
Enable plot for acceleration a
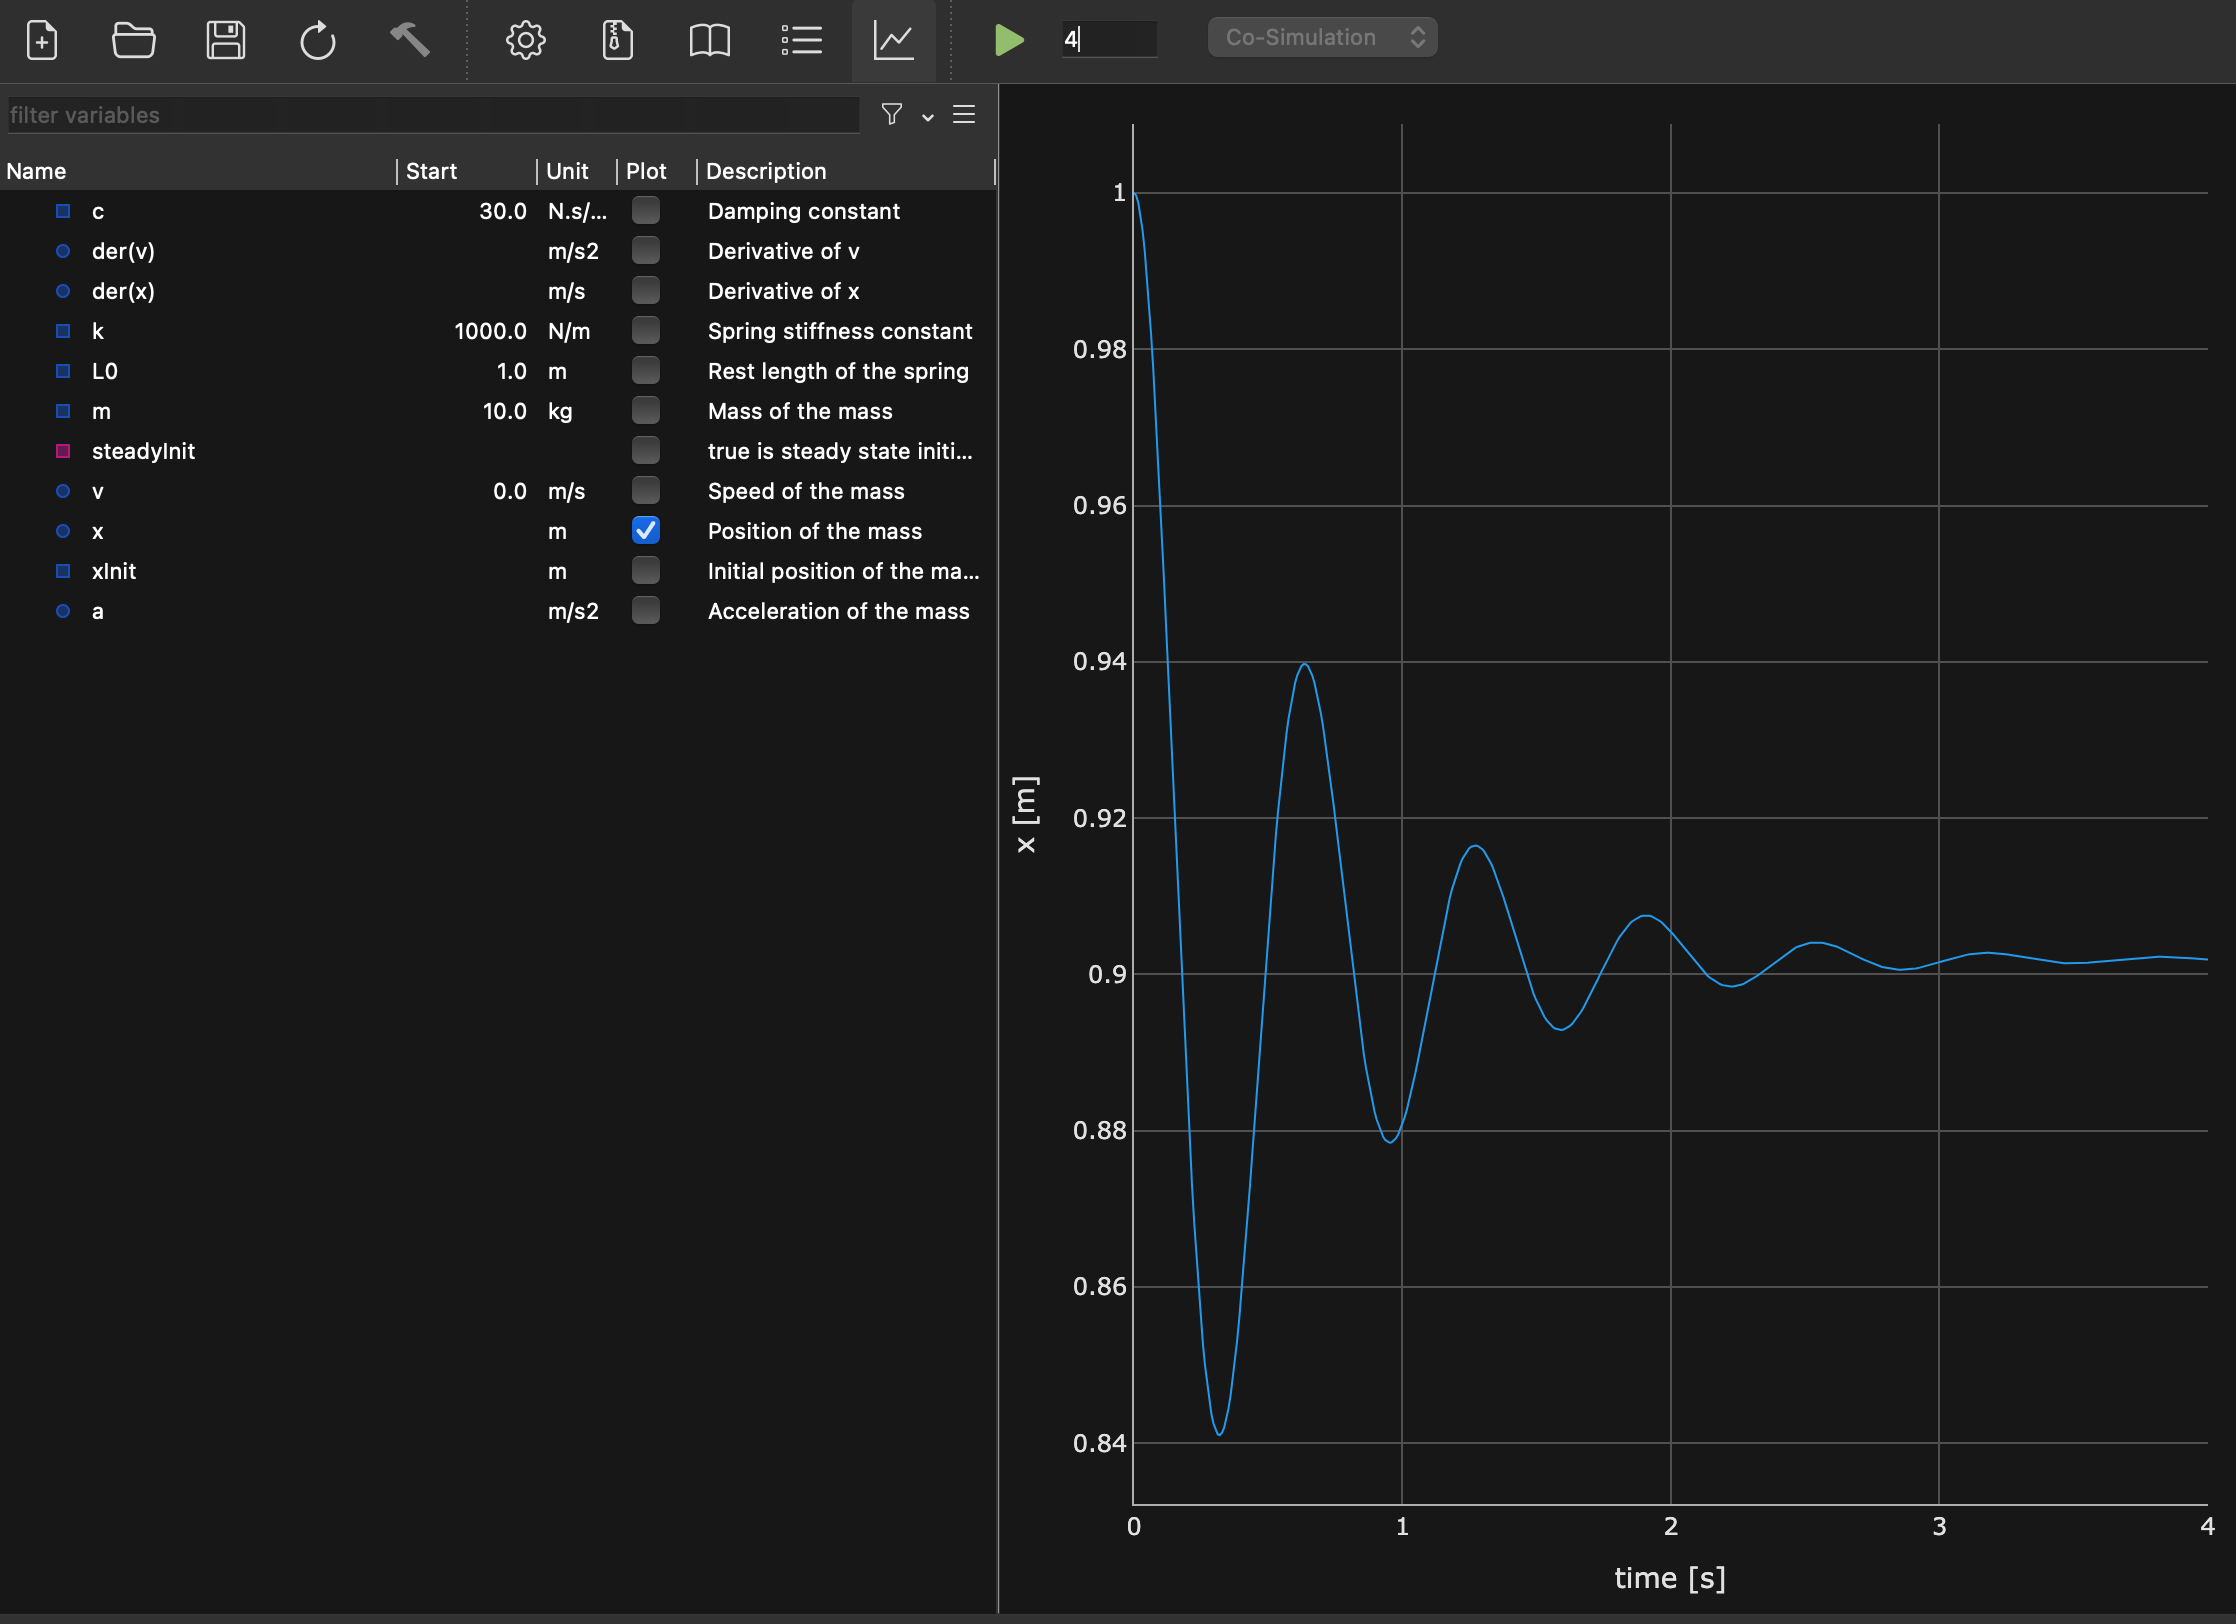click(646, 610)
